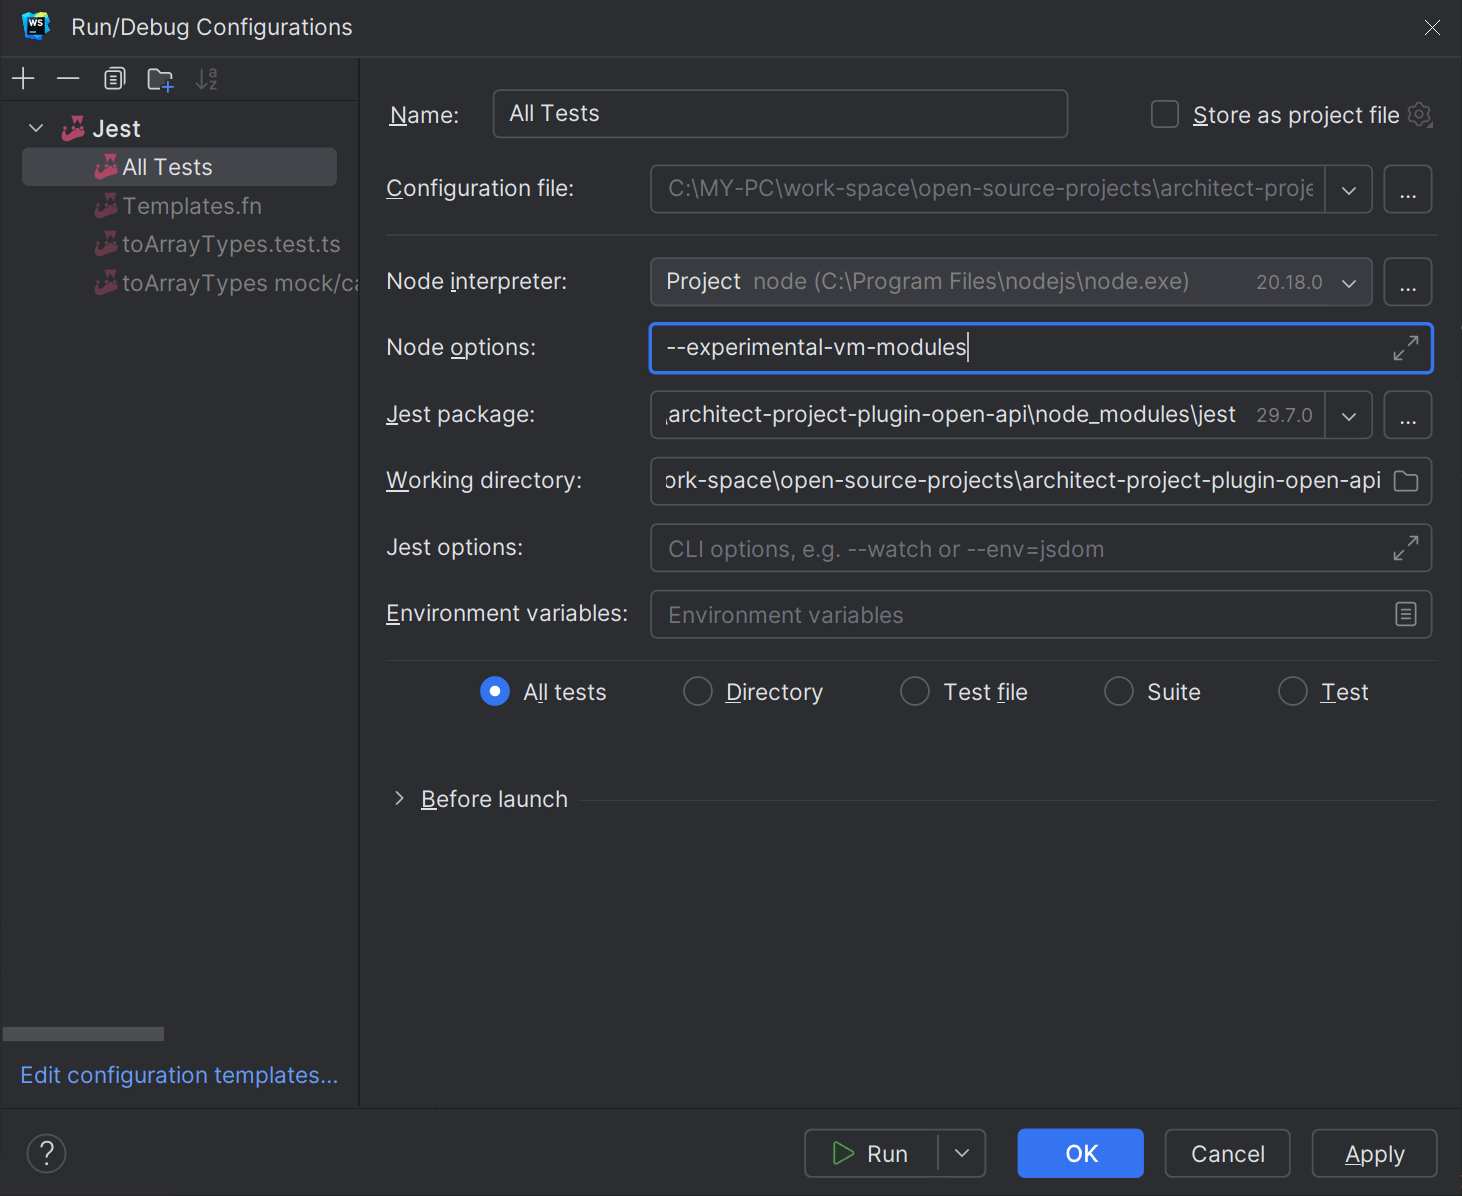Viewport: 1462px width, 1196px height.
Task: Select Suite radio button
Action: [x=1119, y=691]
